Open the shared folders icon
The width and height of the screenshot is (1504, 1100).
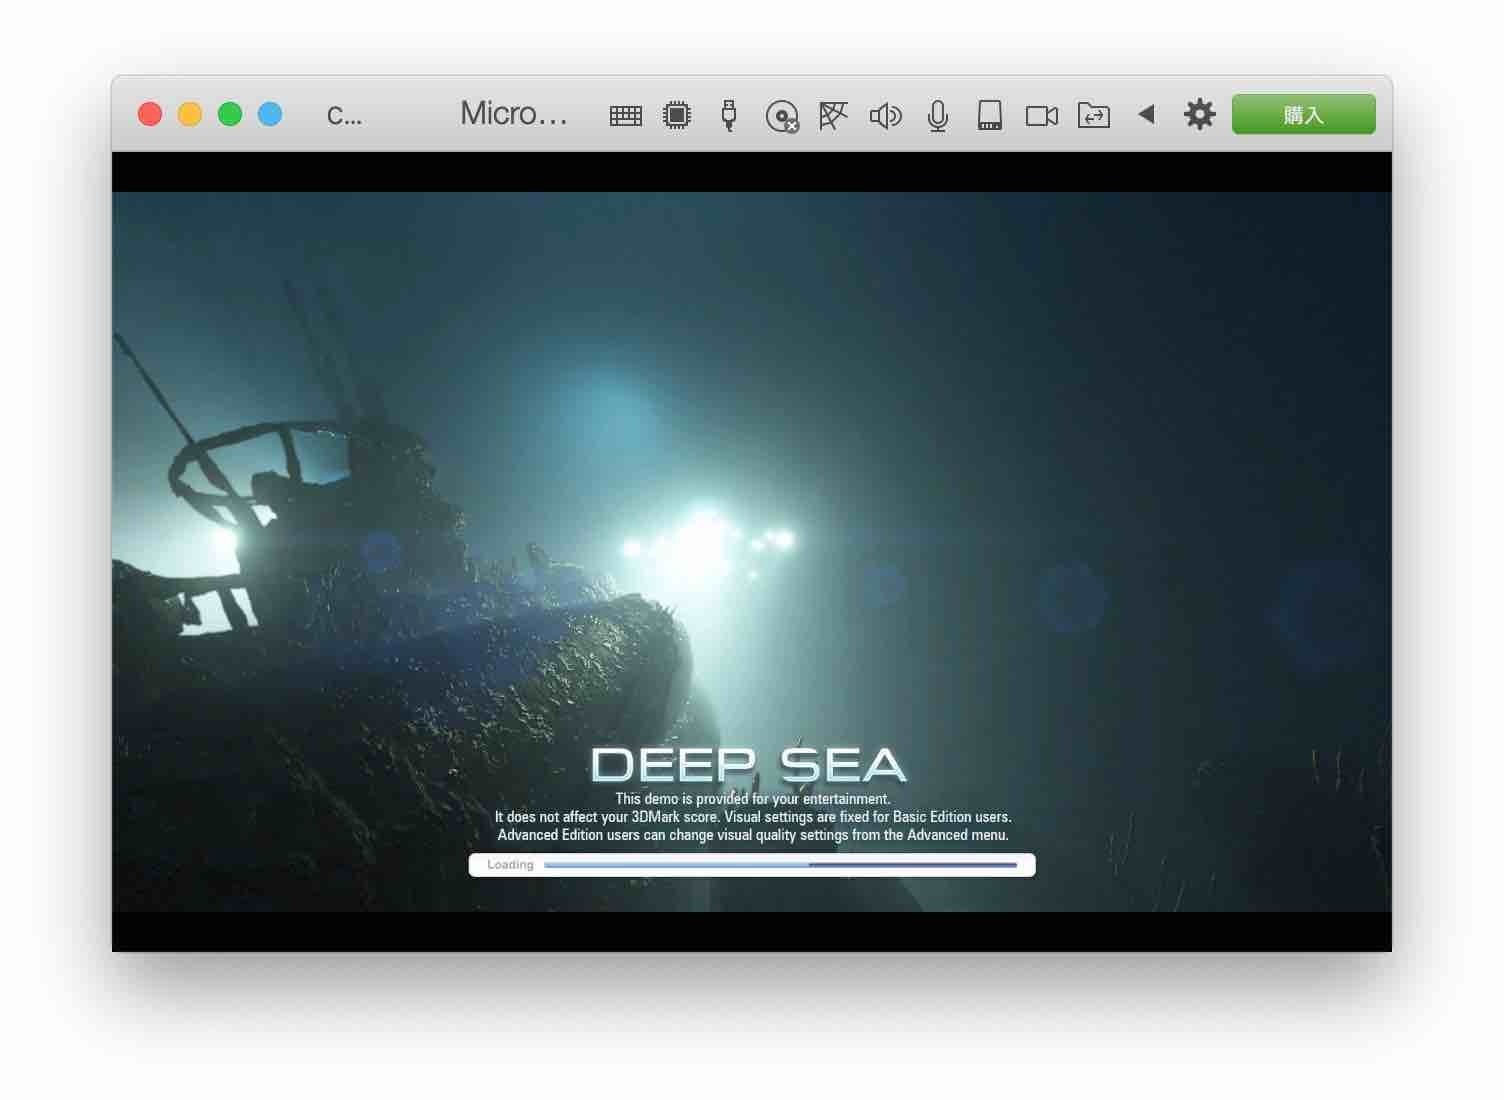[x=1094, y=115]
